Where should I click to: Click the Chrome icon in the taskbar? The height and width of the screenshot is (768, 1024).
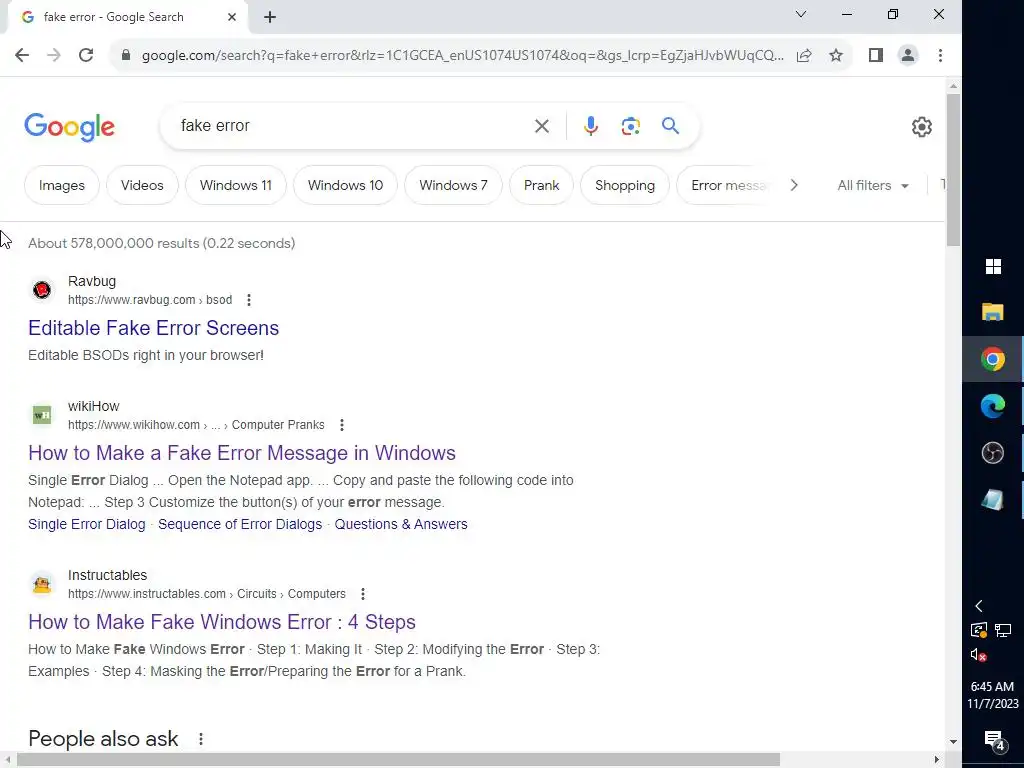tap(993, 359)
